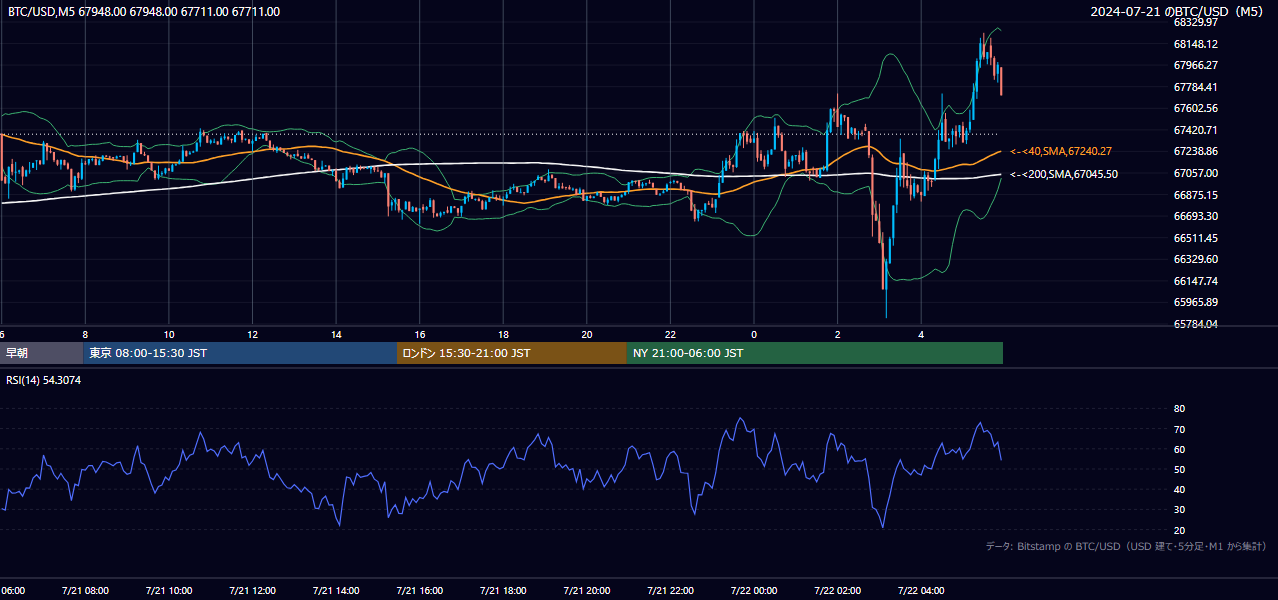Click the 7/21 18:00 time label
This screenshot has height=600, width=1278.
tap(503, 591)
